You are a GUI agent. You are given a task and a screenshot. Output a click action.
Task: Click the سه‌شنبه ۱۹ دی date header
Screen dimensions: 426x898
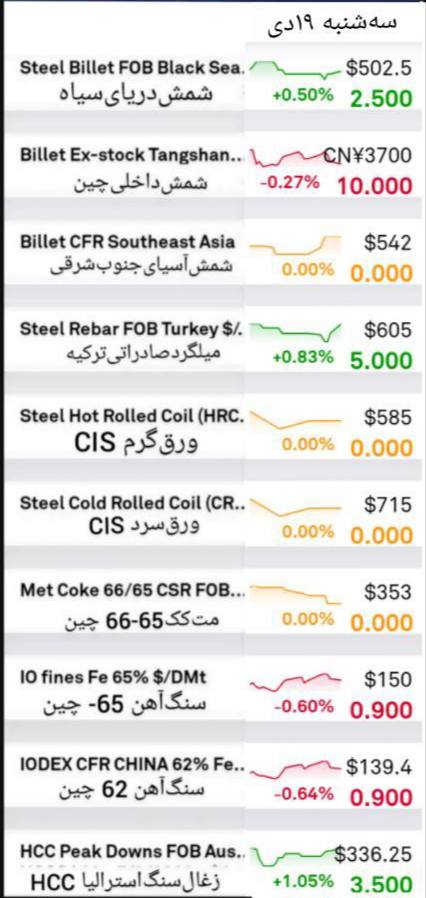click(332, 23)
